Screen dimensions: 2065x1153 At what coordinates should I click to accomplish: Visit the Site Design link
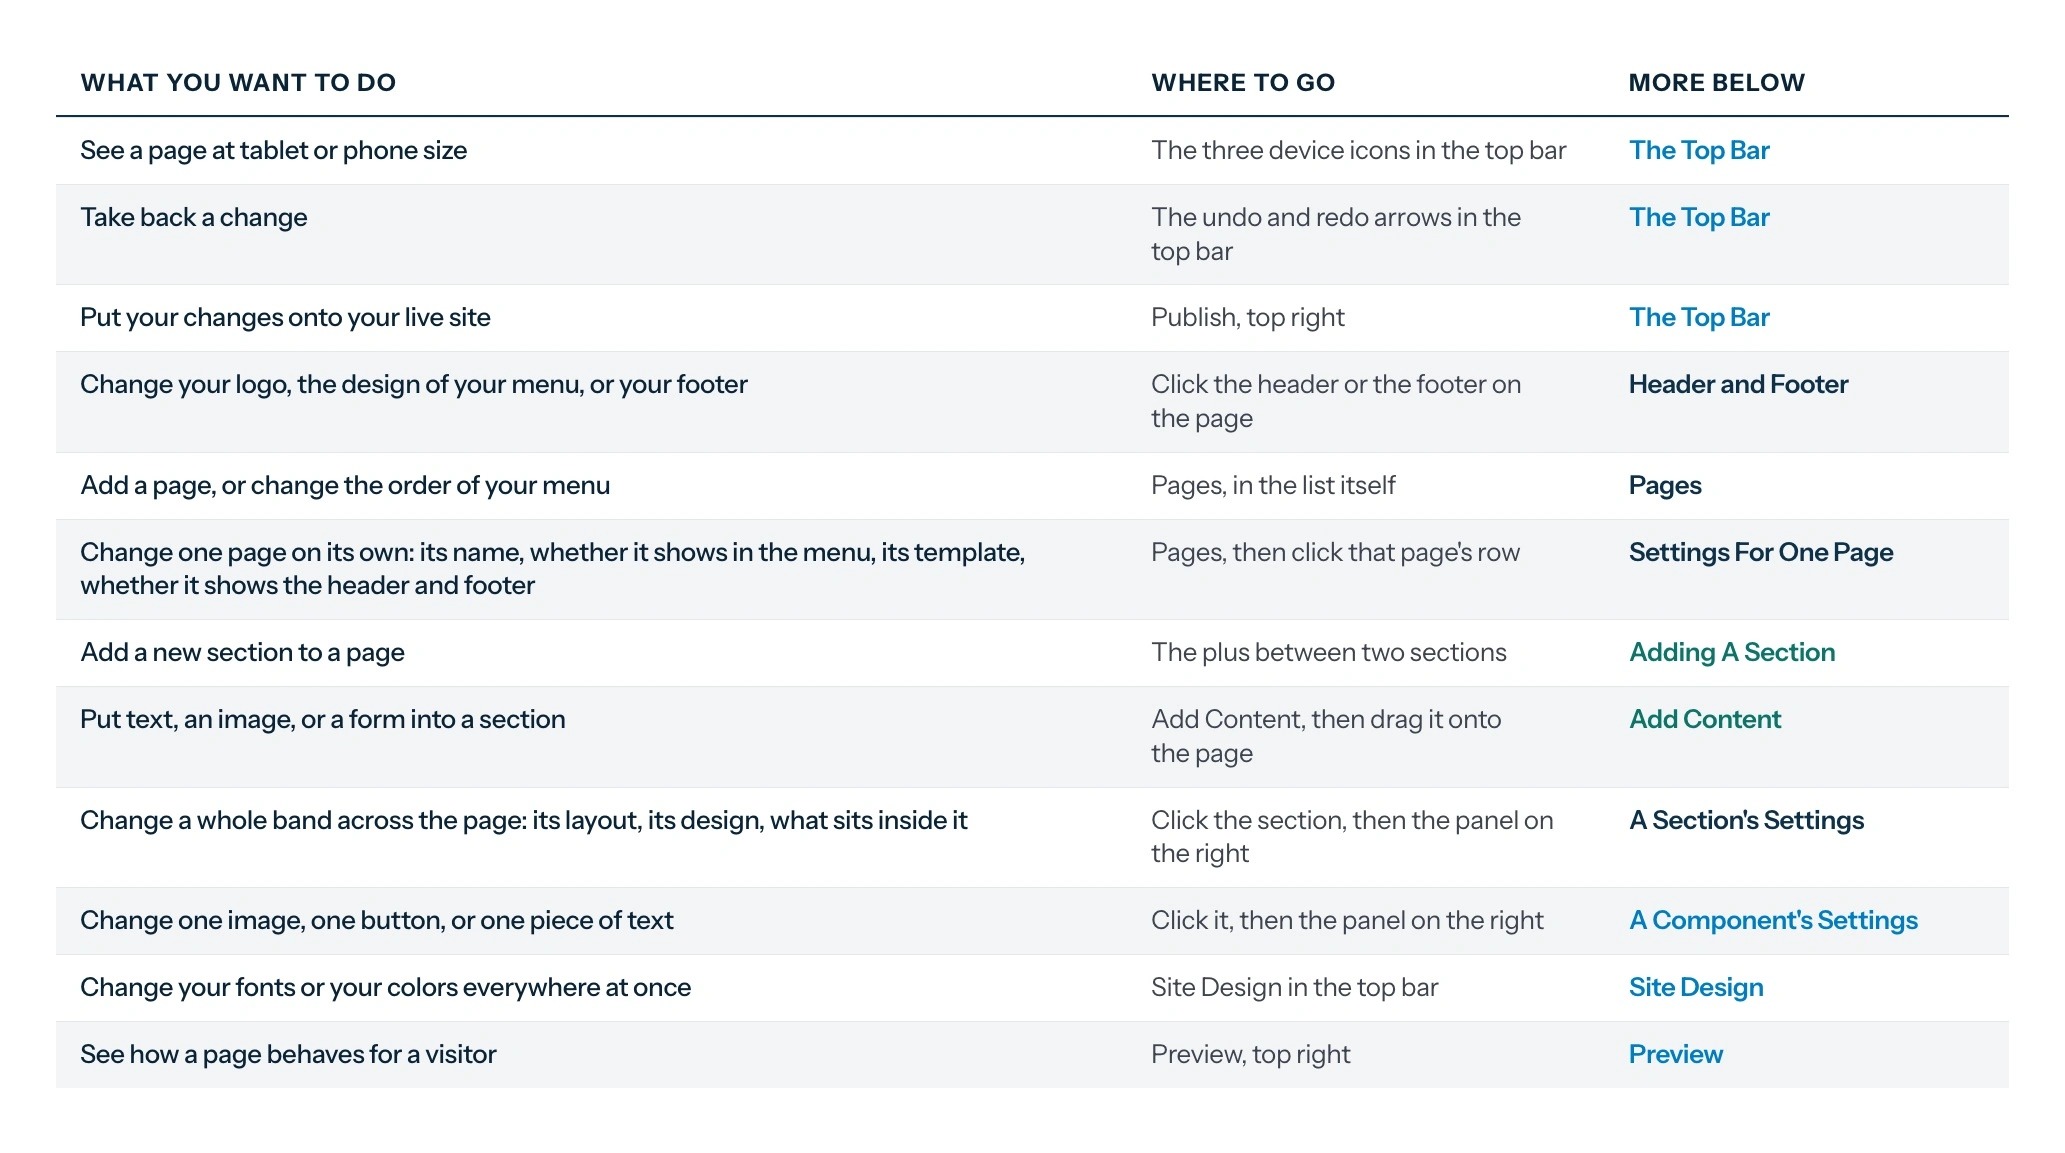1696,987
